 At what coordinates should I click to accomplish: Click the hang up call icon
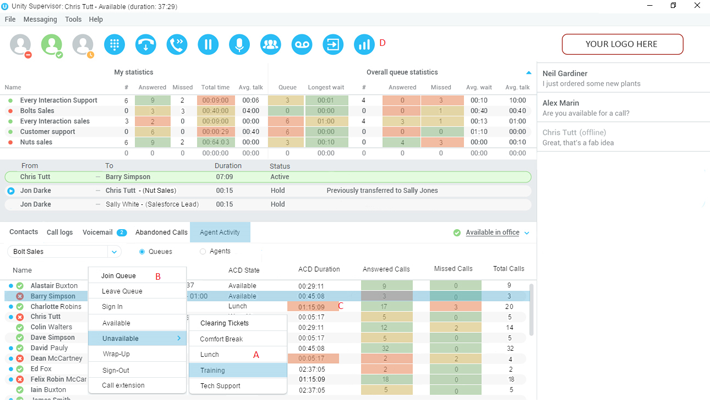[x=146, y=44]
